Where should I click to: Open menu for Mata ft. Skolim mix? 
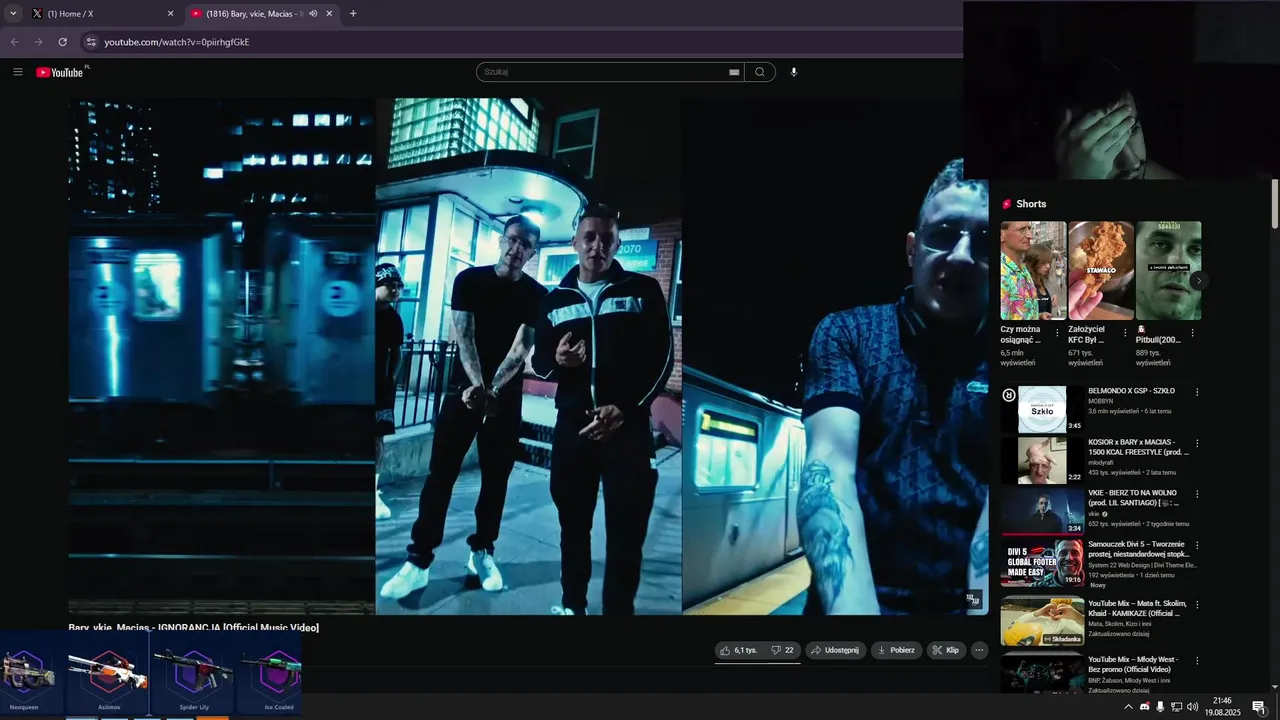[x=1197, y=605]
